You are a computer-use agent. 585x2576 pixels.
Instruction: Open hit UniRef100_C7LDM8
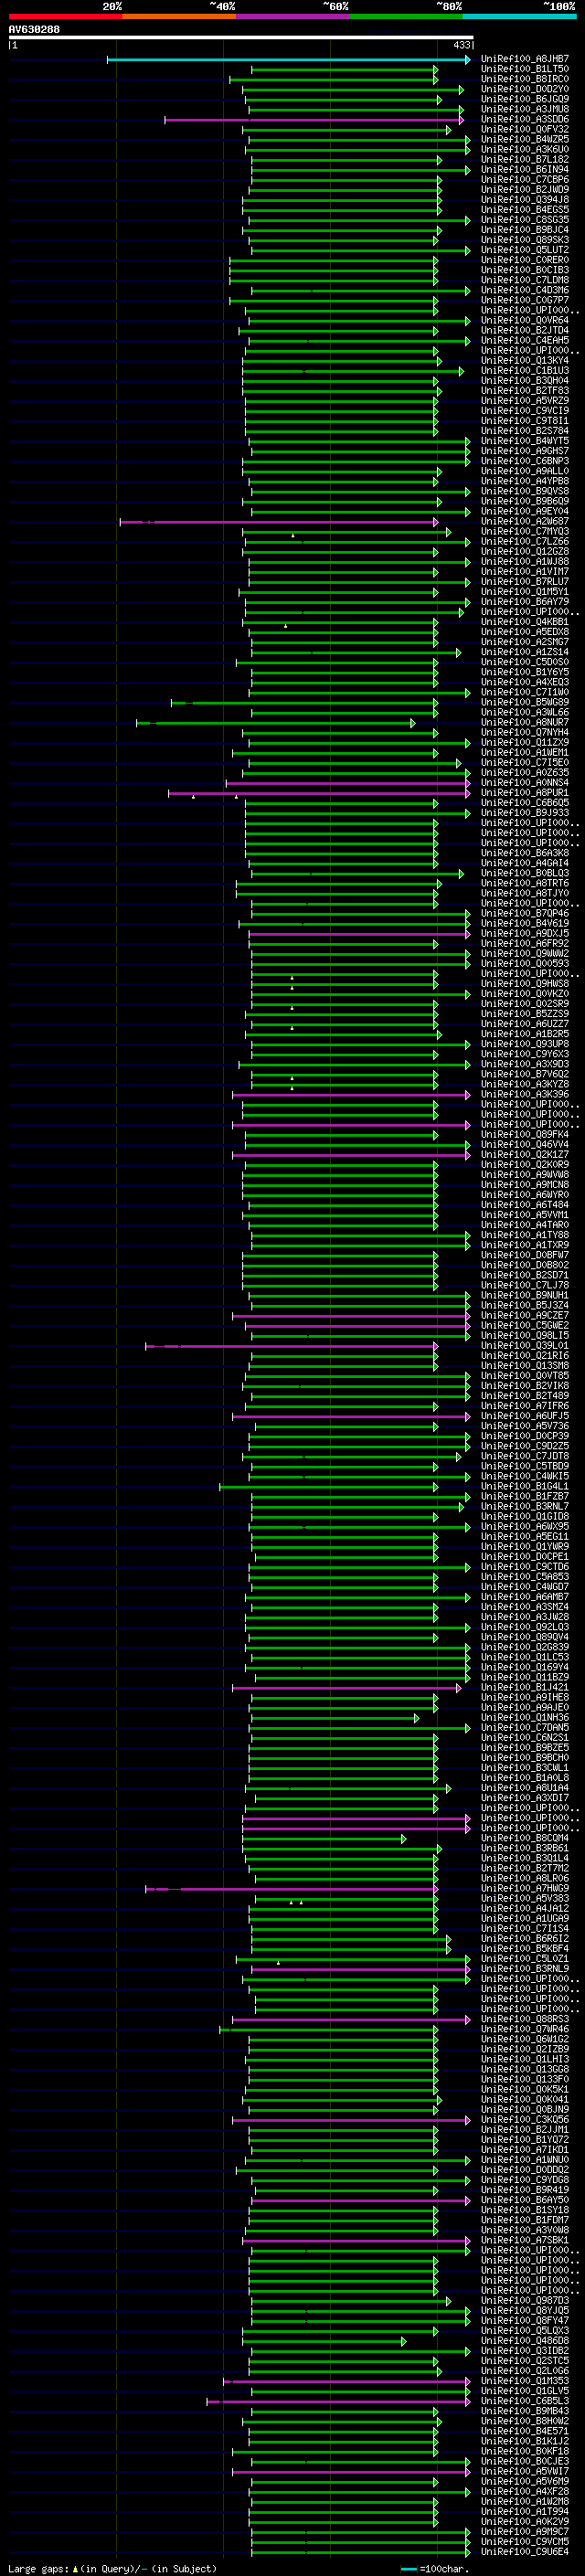525,281
